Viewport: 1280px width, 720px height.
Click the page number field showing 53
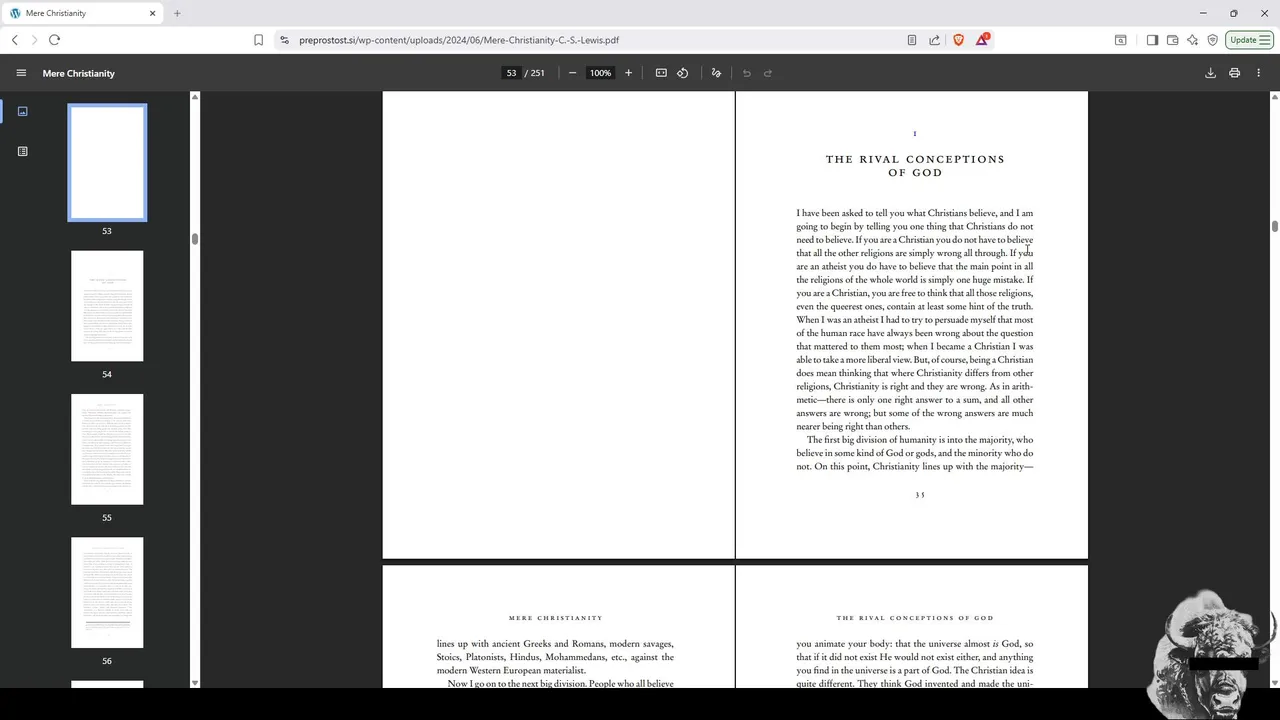(x=511, y=73)
